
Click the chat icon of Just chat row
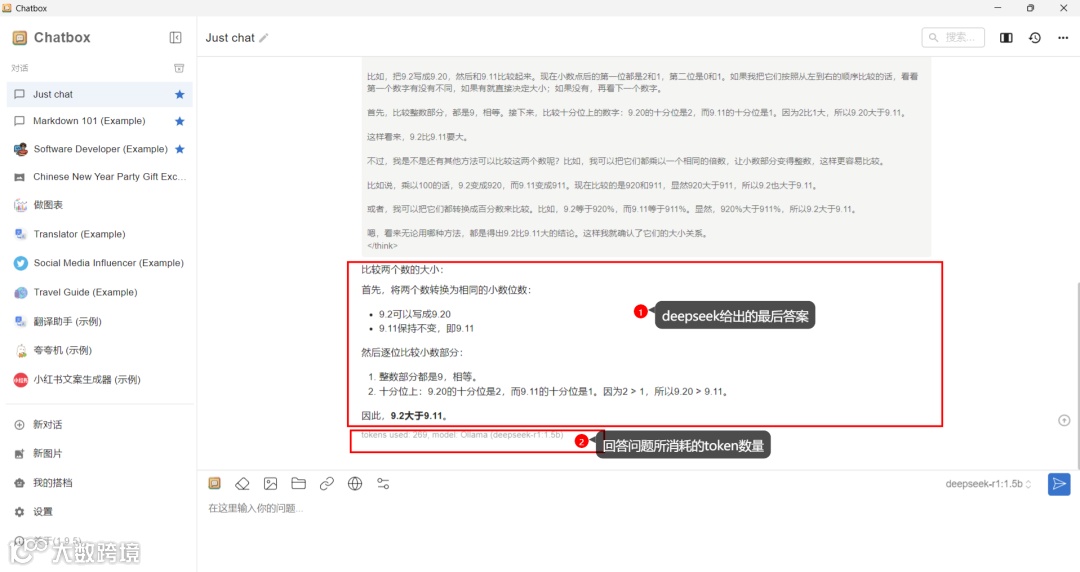pyautogui.click(x=19, y=94)
